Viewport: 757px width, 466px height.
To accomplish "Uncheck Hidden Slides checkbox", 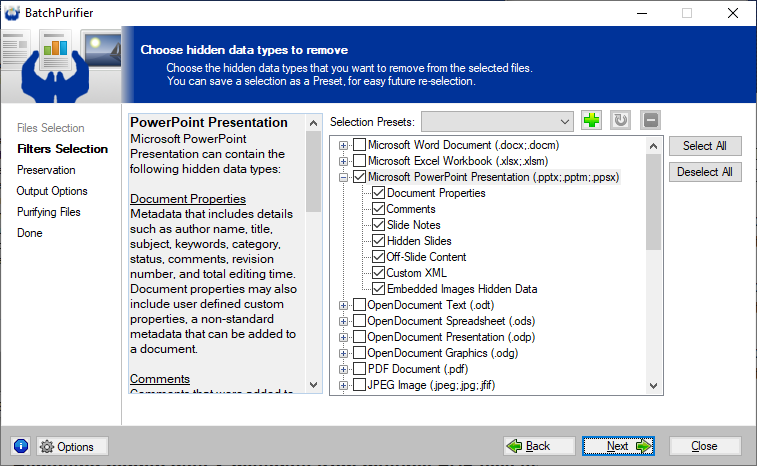I will (378, 240).
